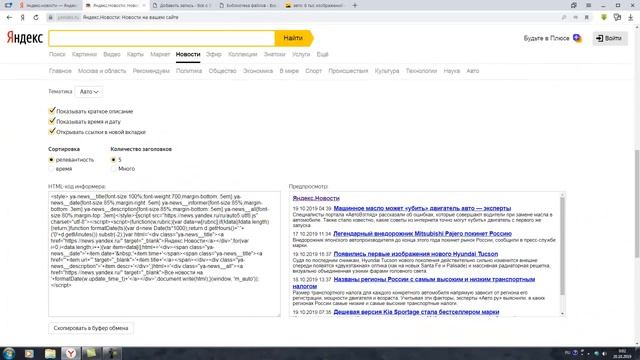Open the 'Ещё' services menu
This screenshot has width=640, height=360.
pos(322,54)
